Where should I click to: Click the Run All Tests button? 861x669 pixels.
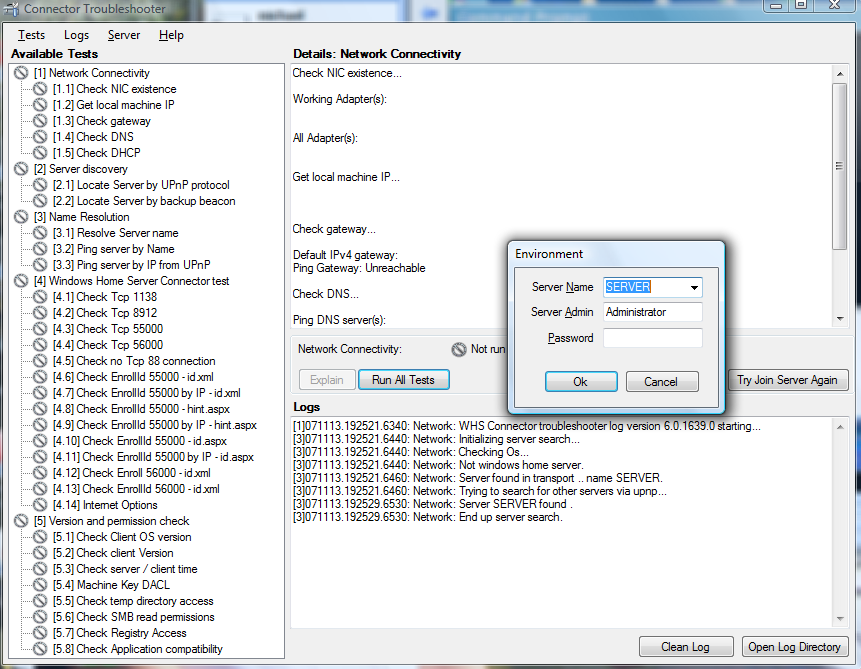click(404, 380)
